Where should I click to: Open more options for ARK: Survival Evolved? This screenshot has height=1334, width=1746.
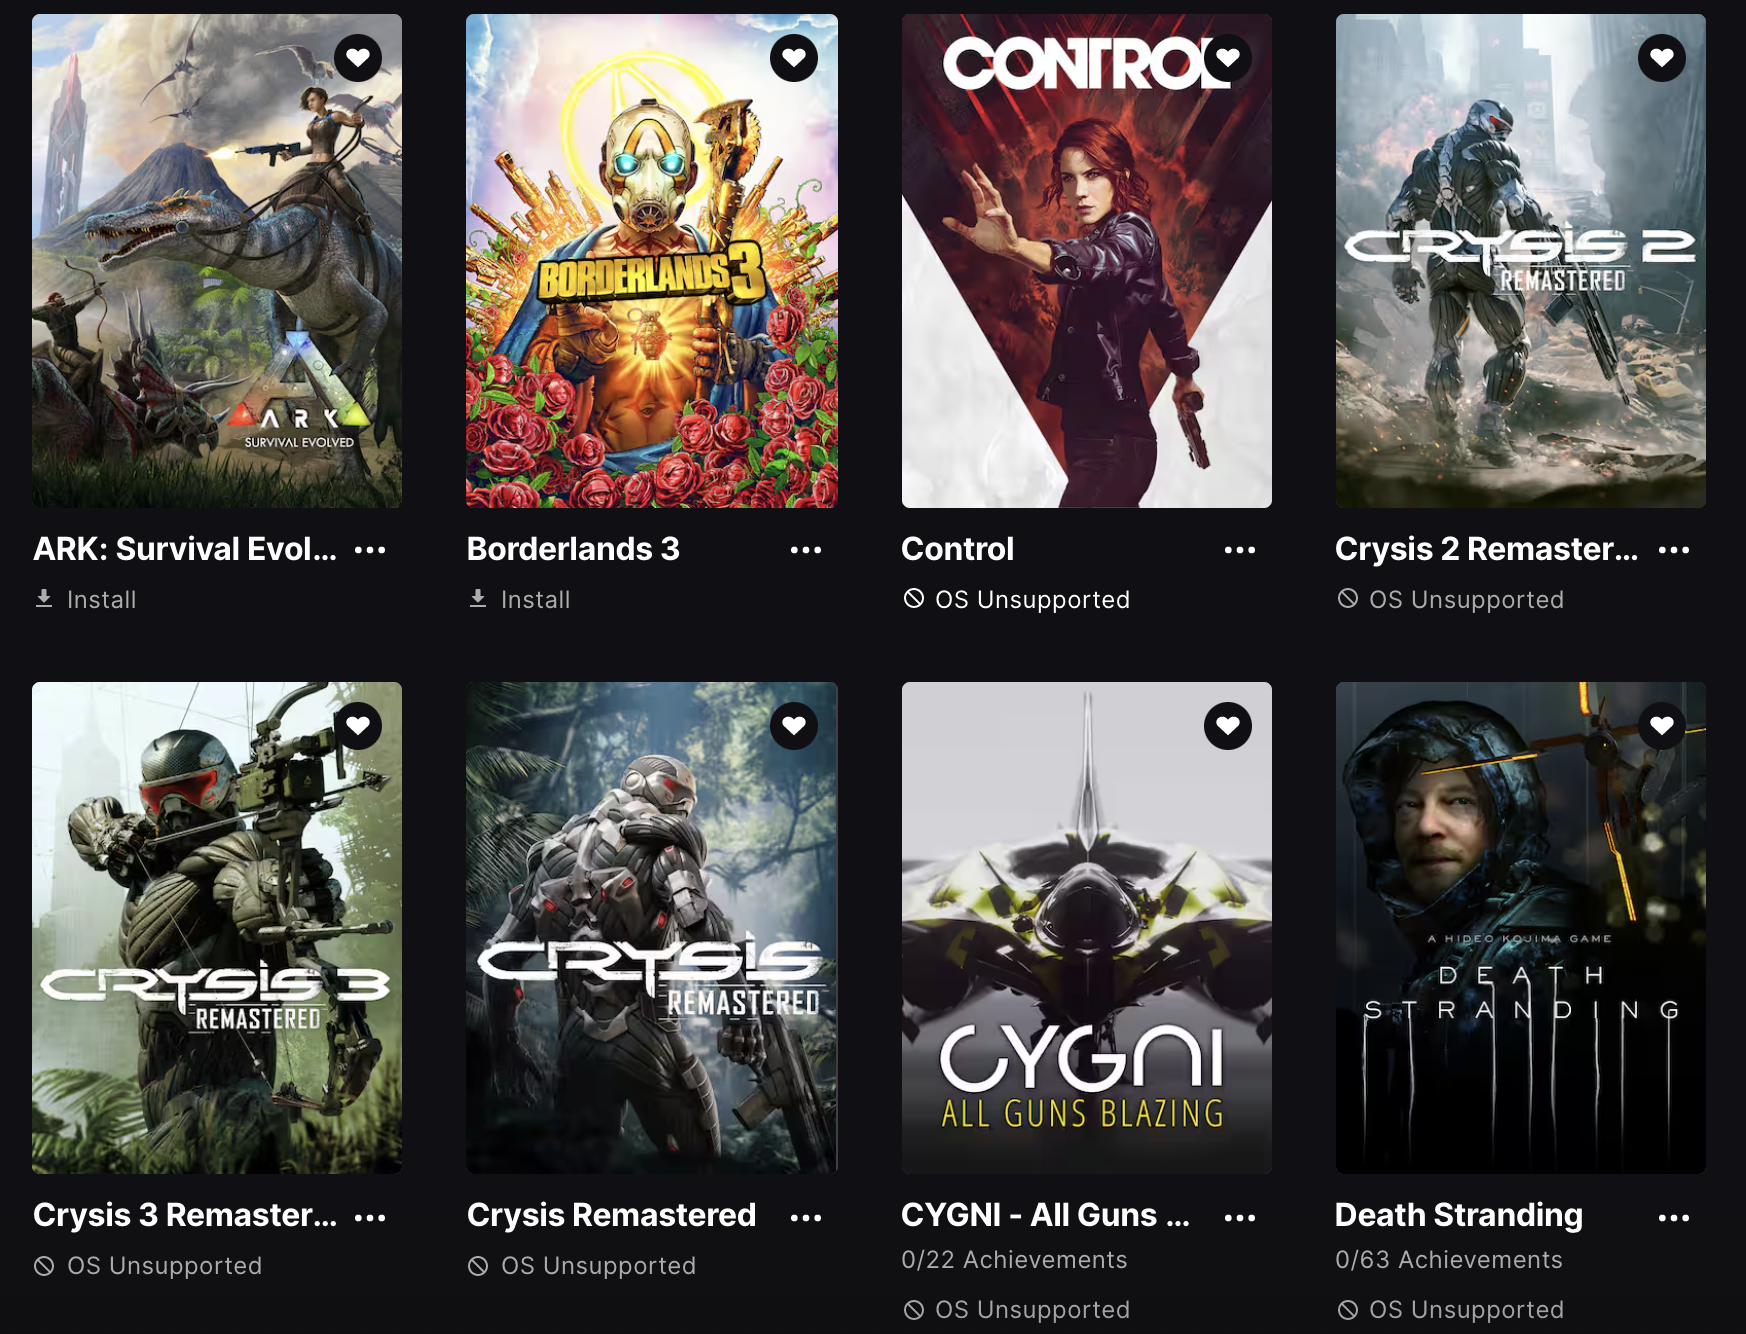point(370,550)
